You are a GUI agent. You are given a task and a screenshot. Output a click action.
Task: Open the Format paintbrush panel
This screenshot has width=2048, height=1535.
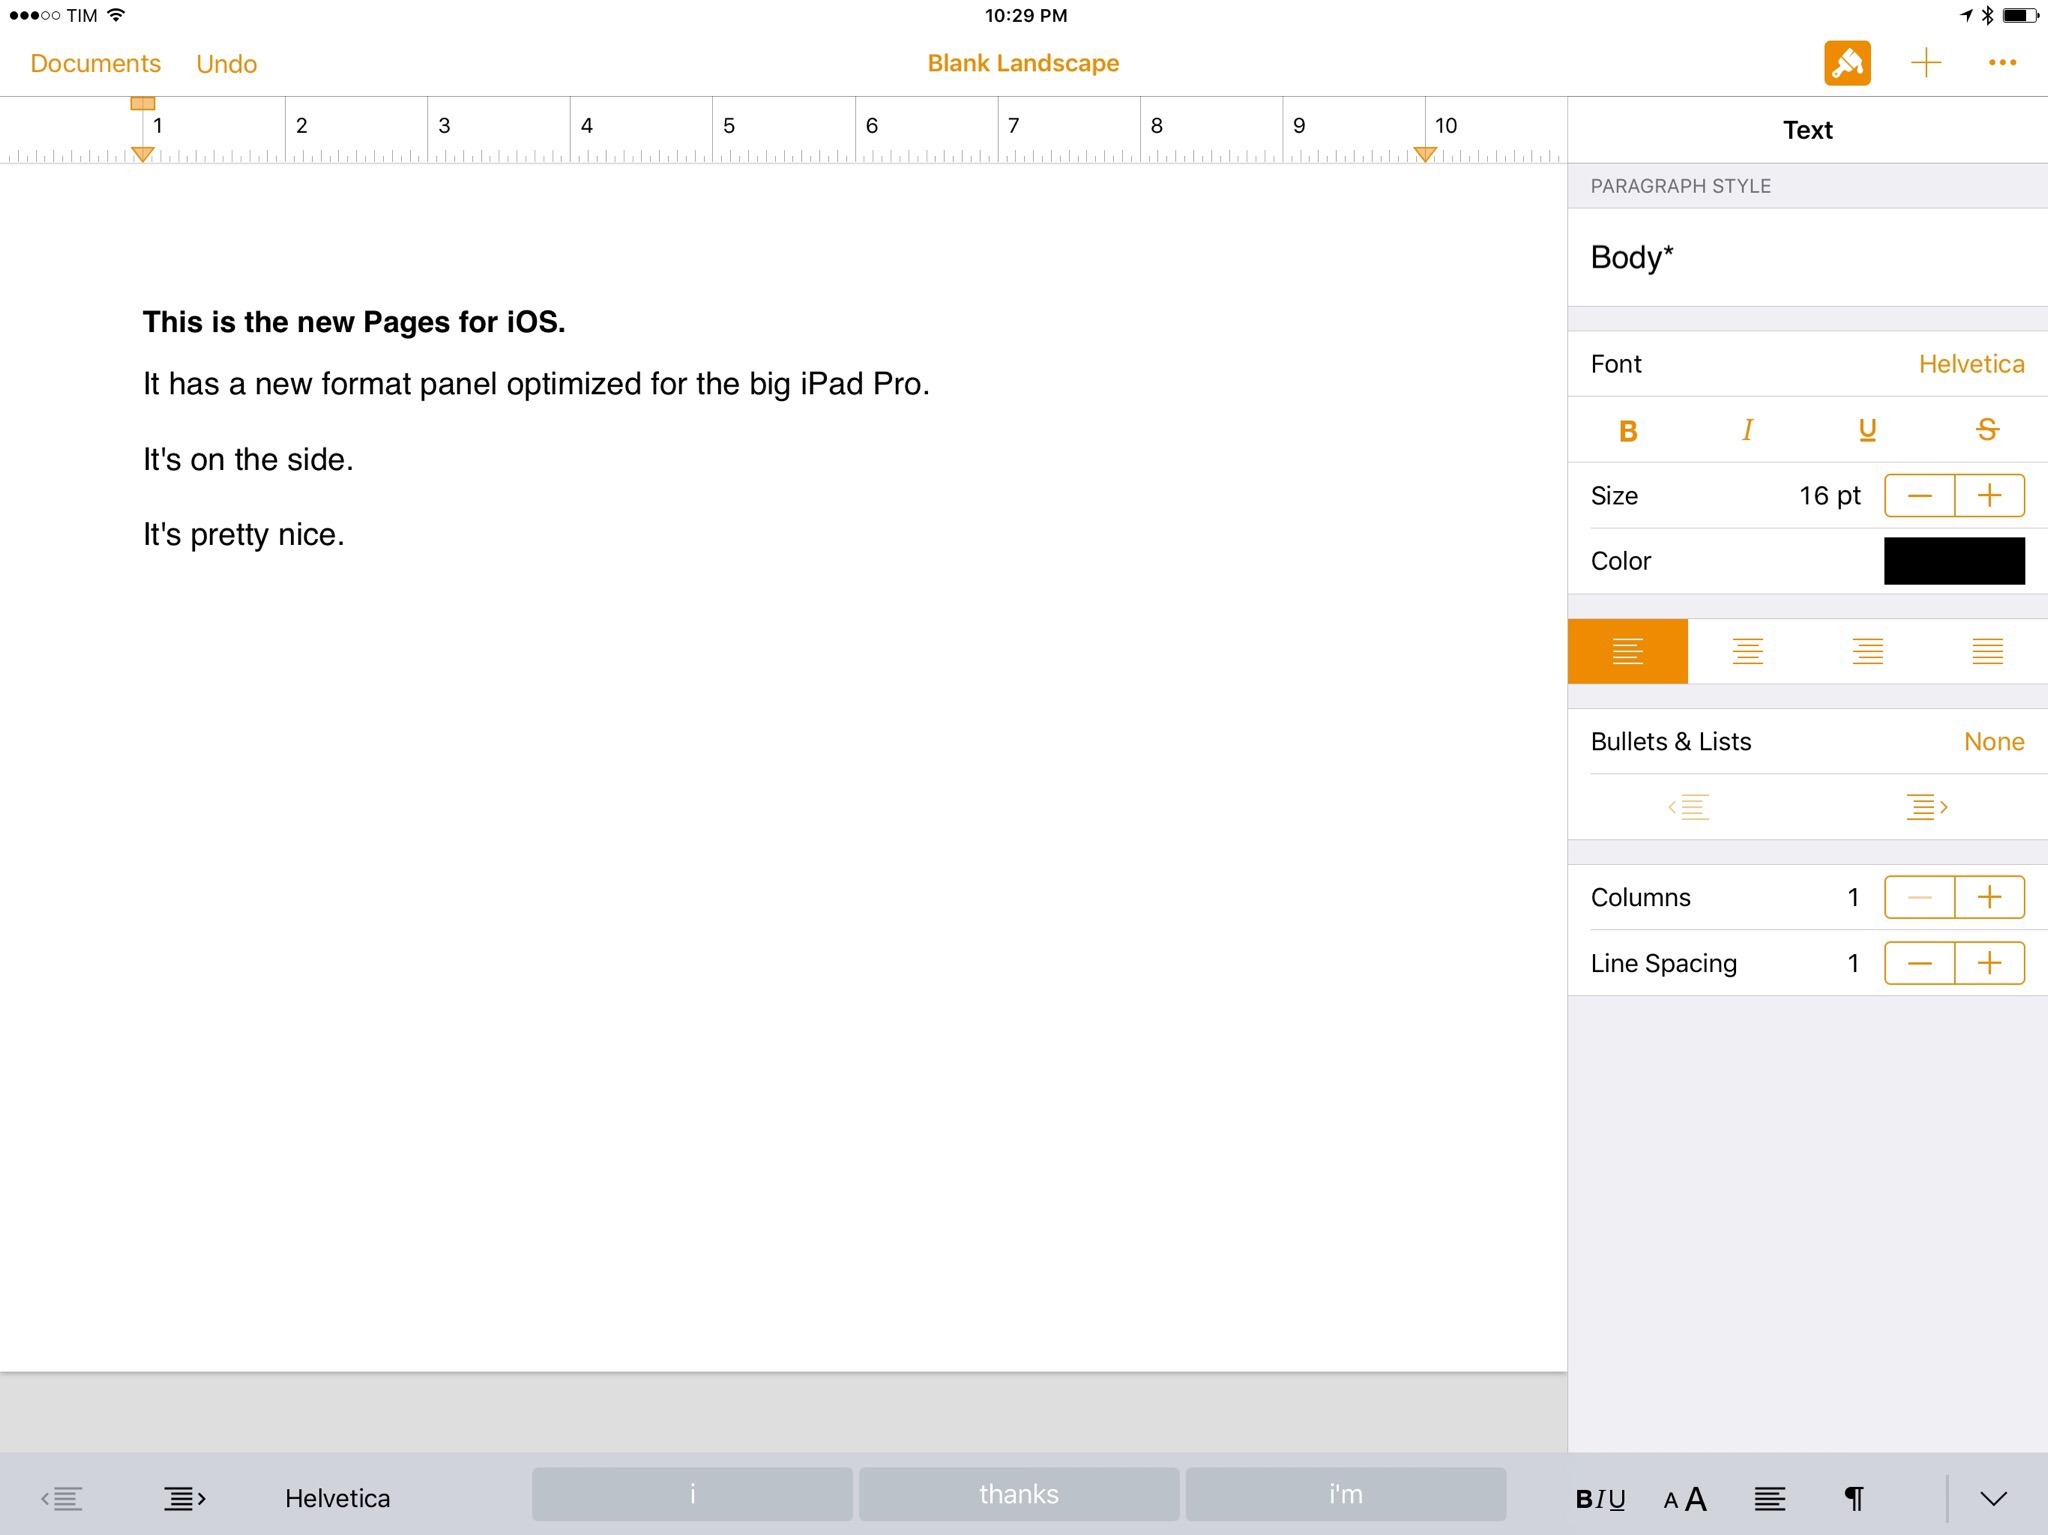click(x=1847, y=63)
